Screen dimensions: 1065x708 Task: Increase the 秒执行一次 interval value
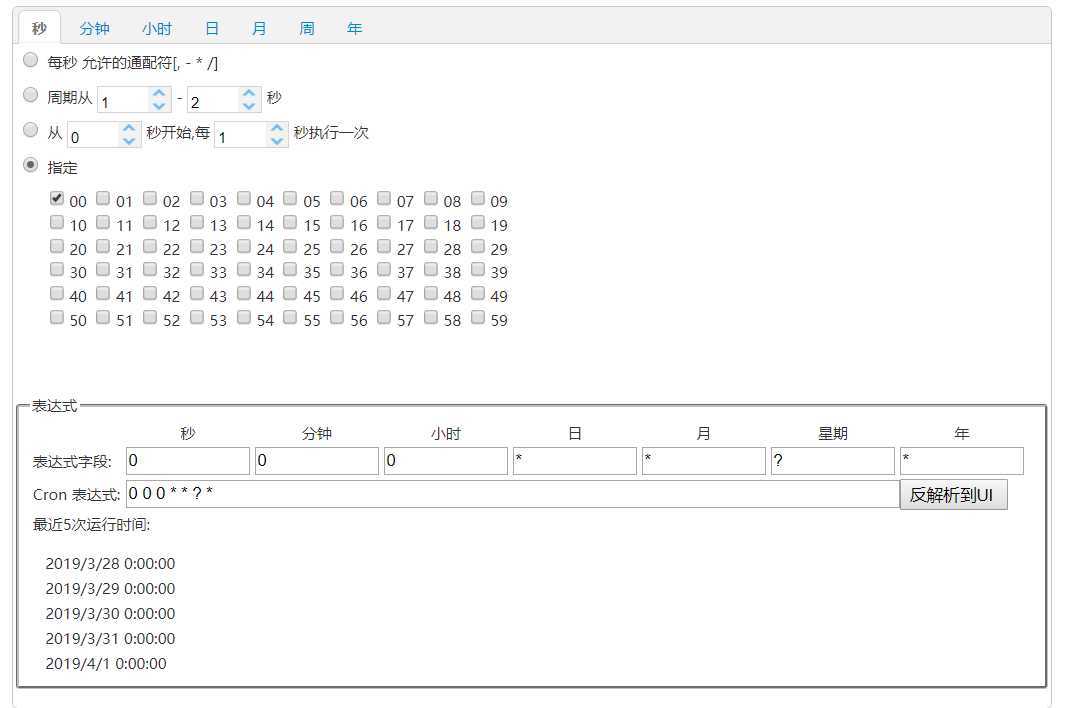(276, 127)
